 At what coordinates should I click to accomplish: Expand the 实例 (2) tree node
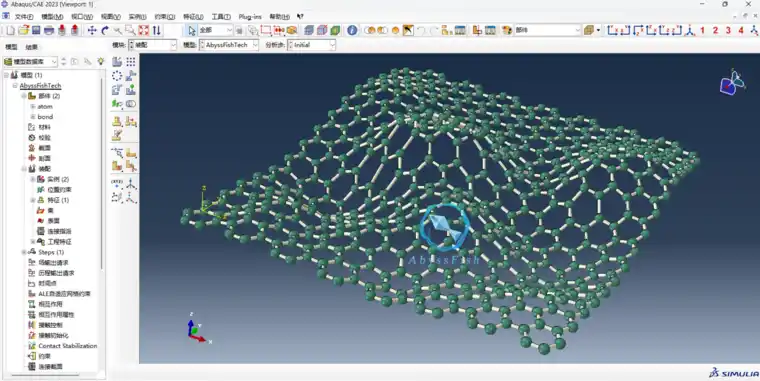point(33,179)
